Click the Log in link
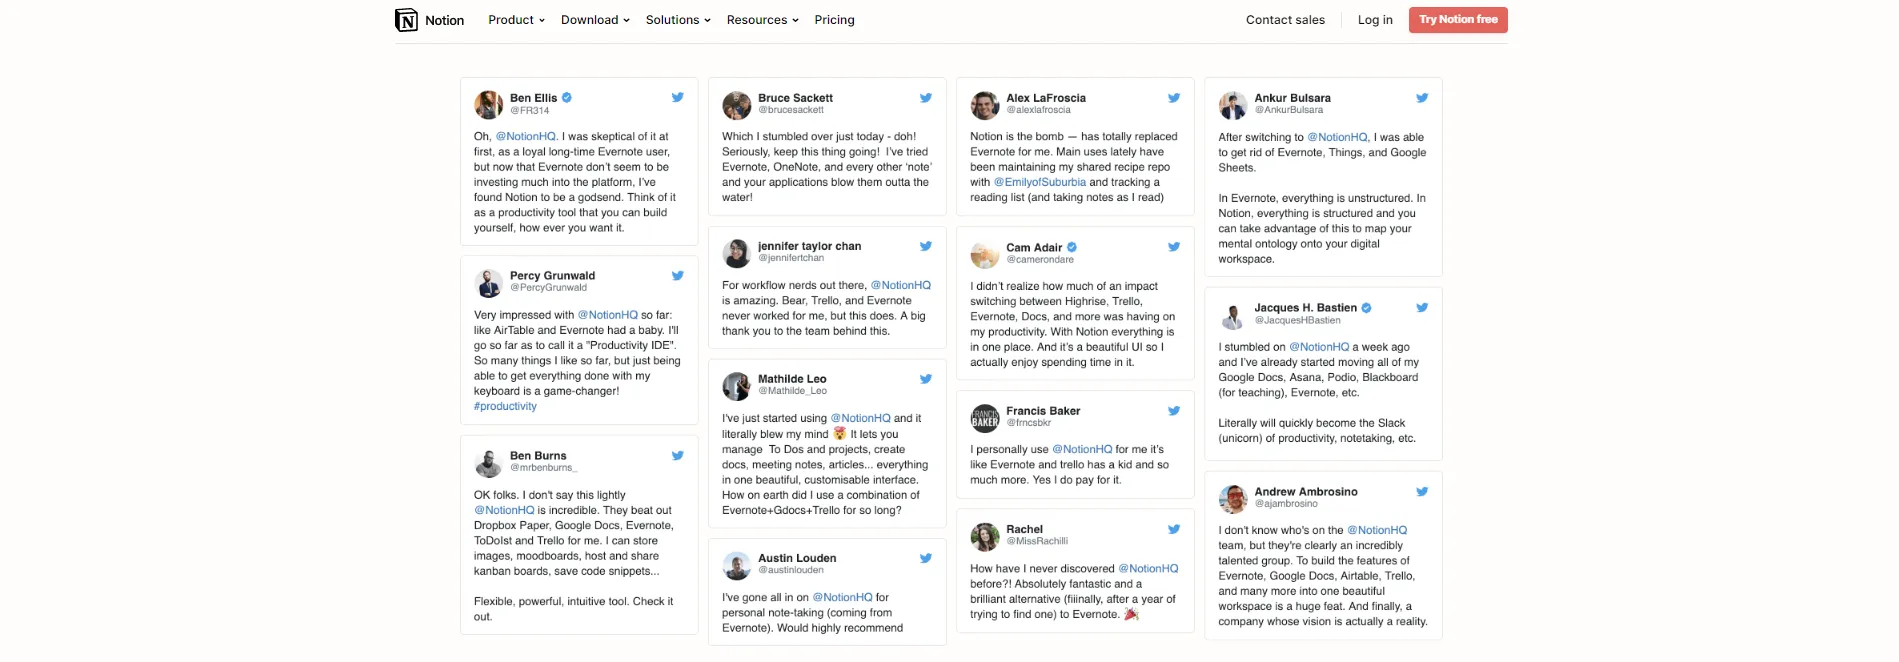This screenshot has width=1899, height=662. coord(1375,20)
